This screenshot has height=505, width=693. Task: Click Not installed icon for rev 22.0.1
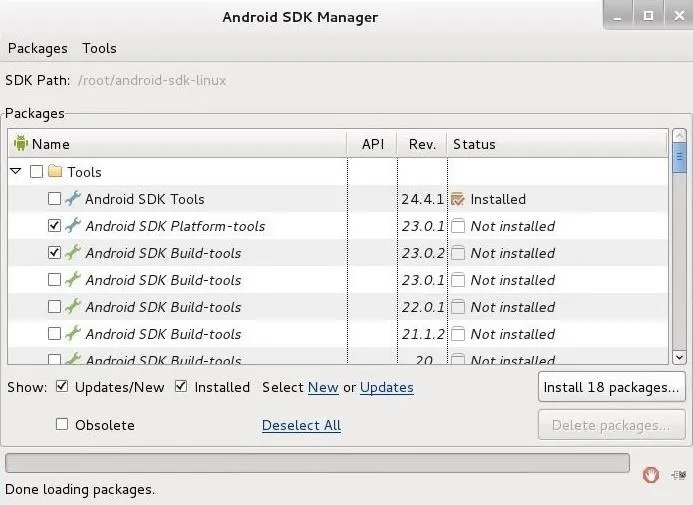[458, 307]
